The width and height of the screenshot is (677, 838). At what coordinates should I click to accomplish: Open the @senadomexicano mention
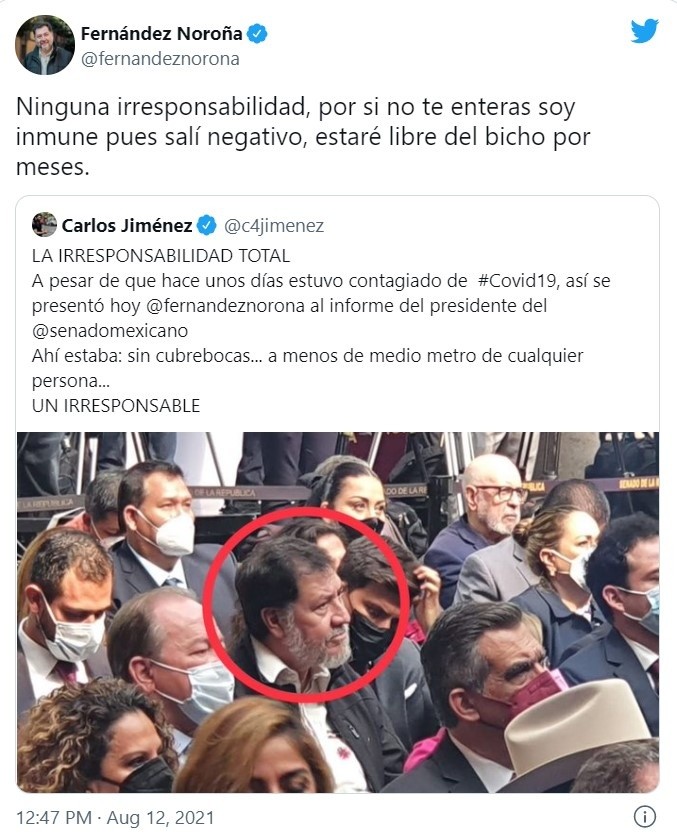[110, 331]
